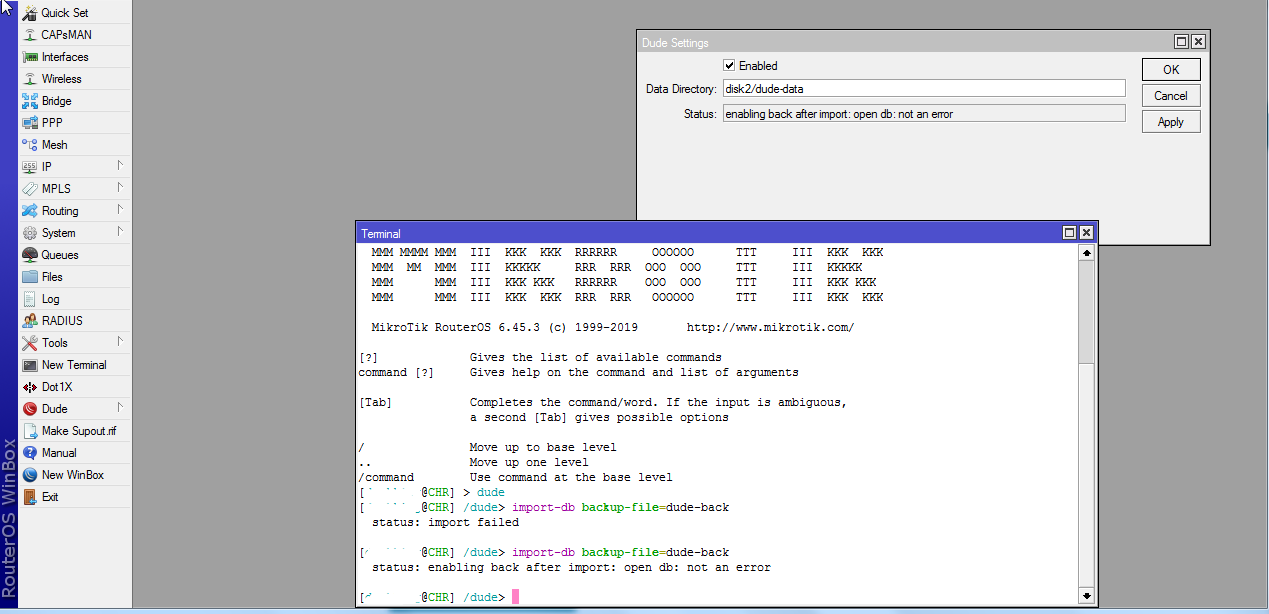Screen dimensions: 1269x614
Task: Open CAPsMAN from the sidebar icon
Action: [30, 35]
